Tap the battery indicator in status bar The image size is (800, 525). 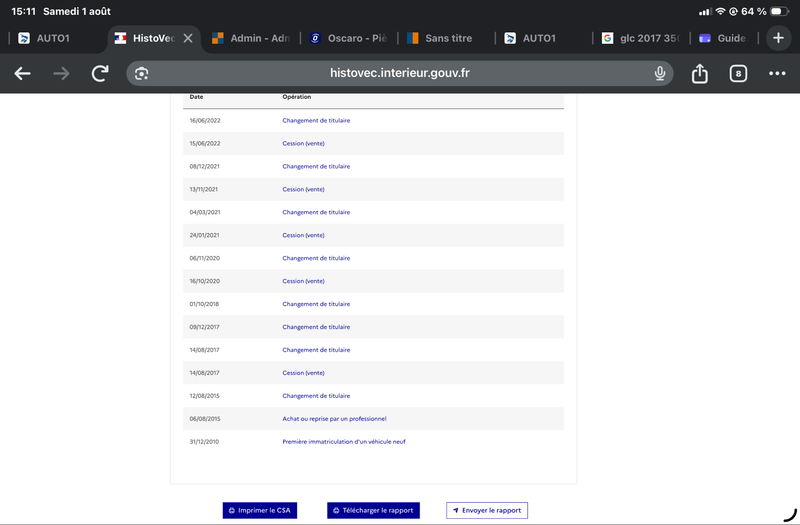click(780, 11)
